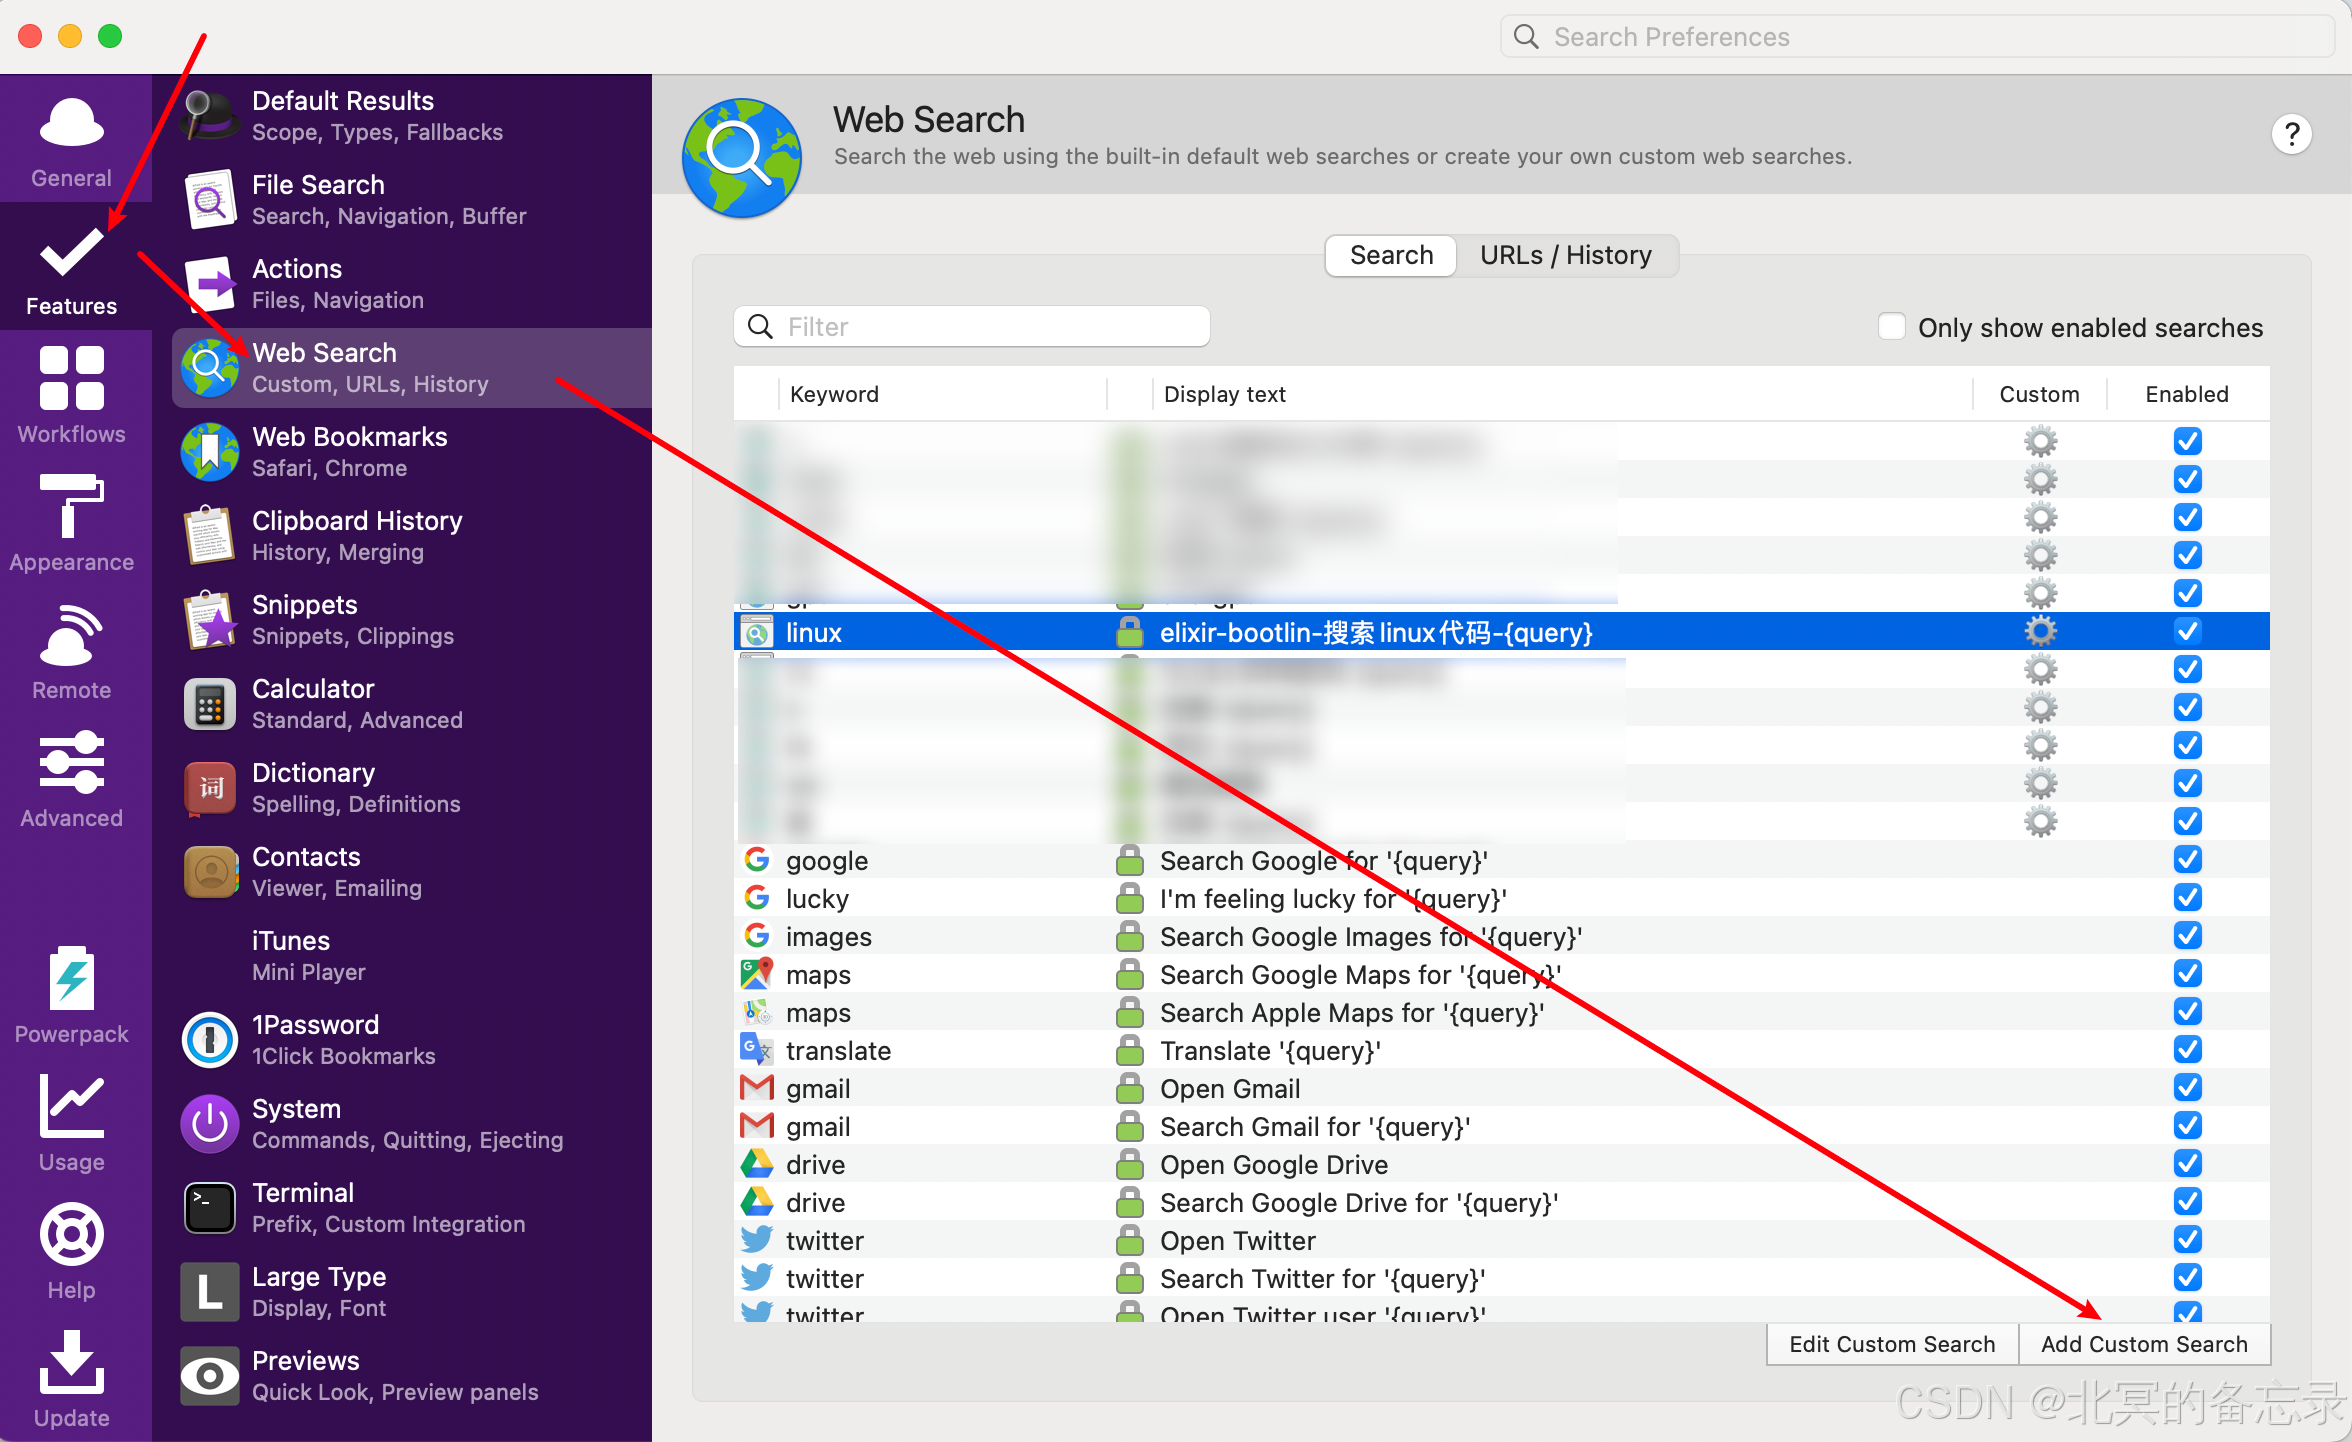This screenshot has height=1442, width=2352.
Task: Sort by the Display text column header
Action: 1562,394
